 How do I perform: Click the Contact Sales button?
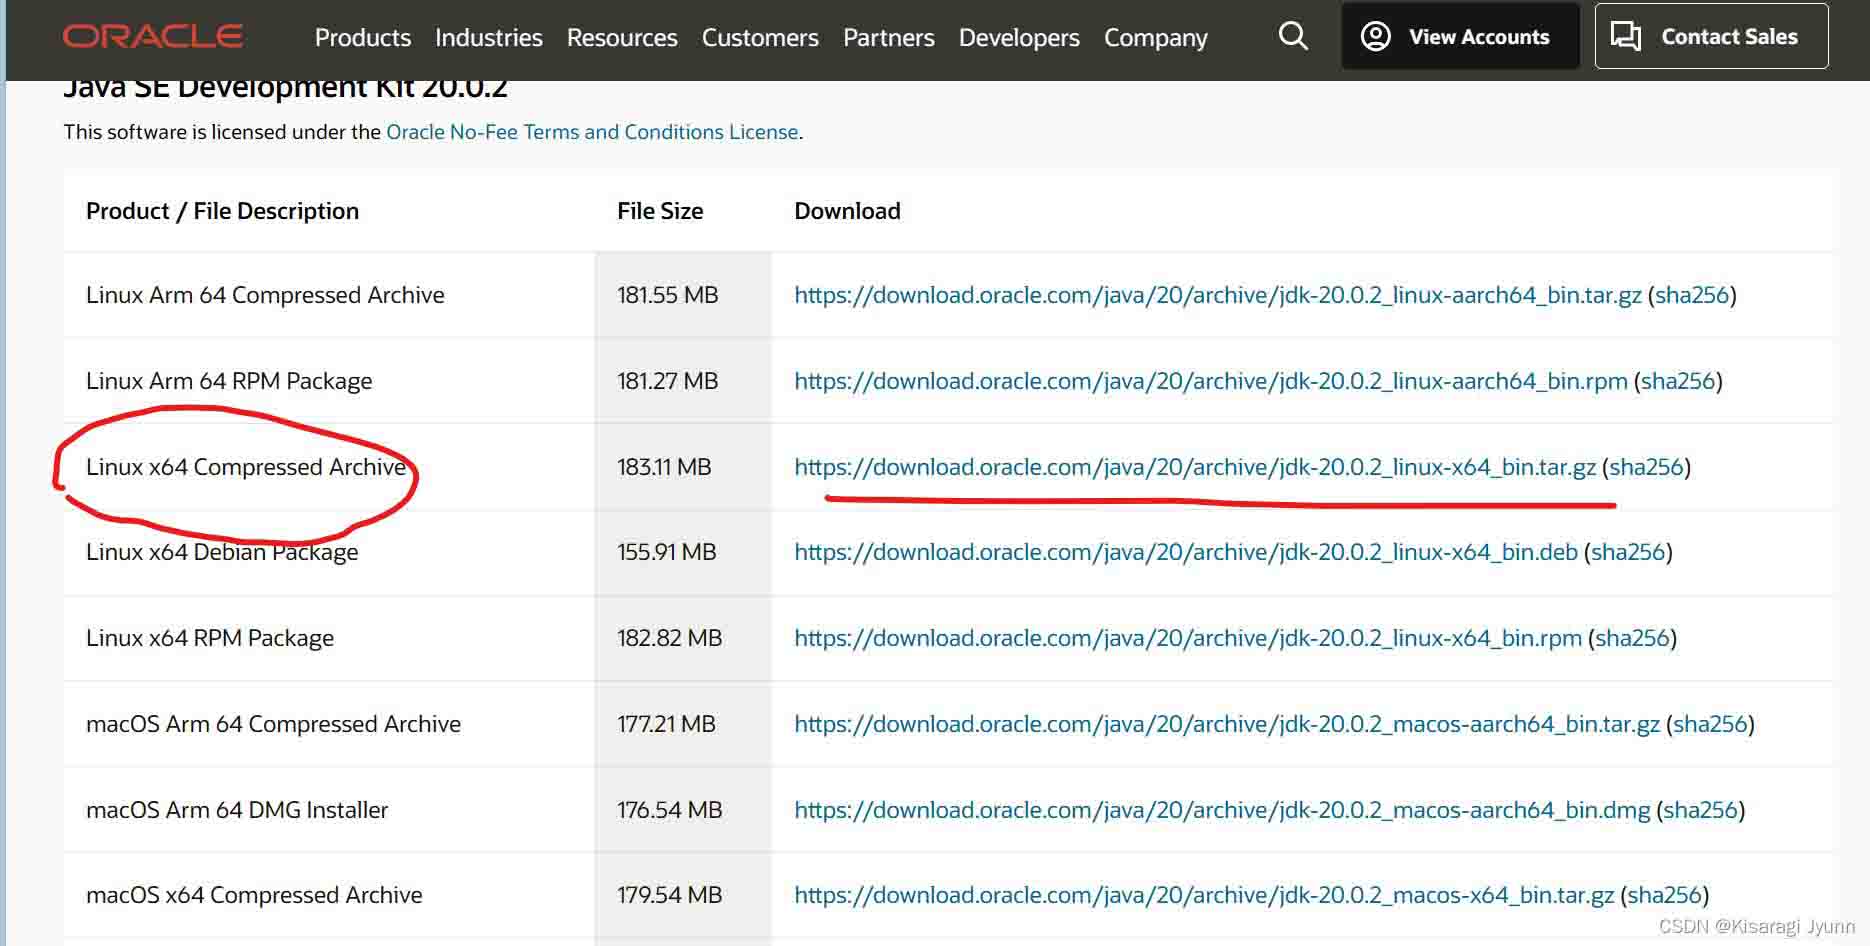(x=1711, y=36)
